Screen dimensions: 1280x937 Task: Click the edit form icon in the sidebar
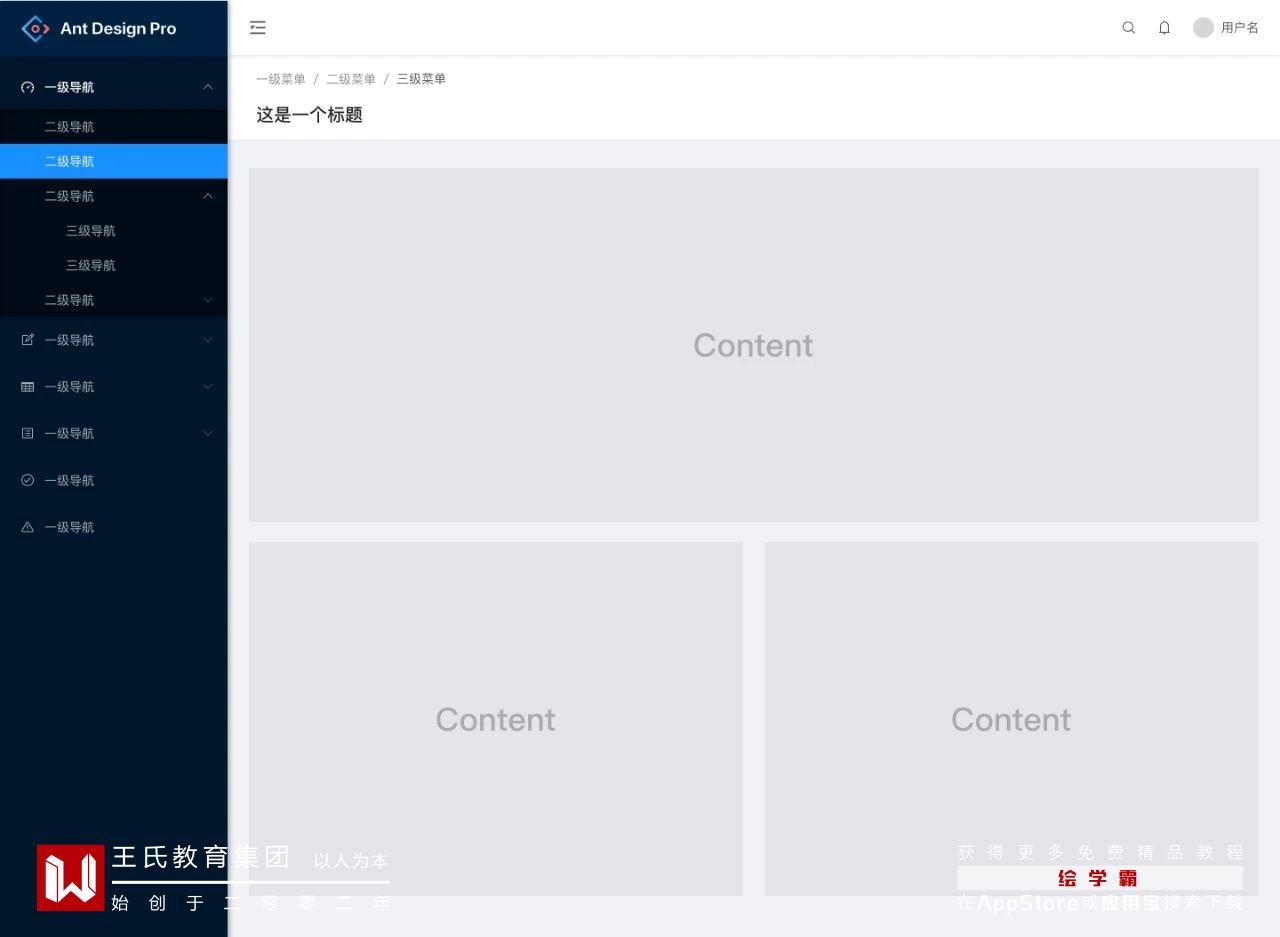28,340
